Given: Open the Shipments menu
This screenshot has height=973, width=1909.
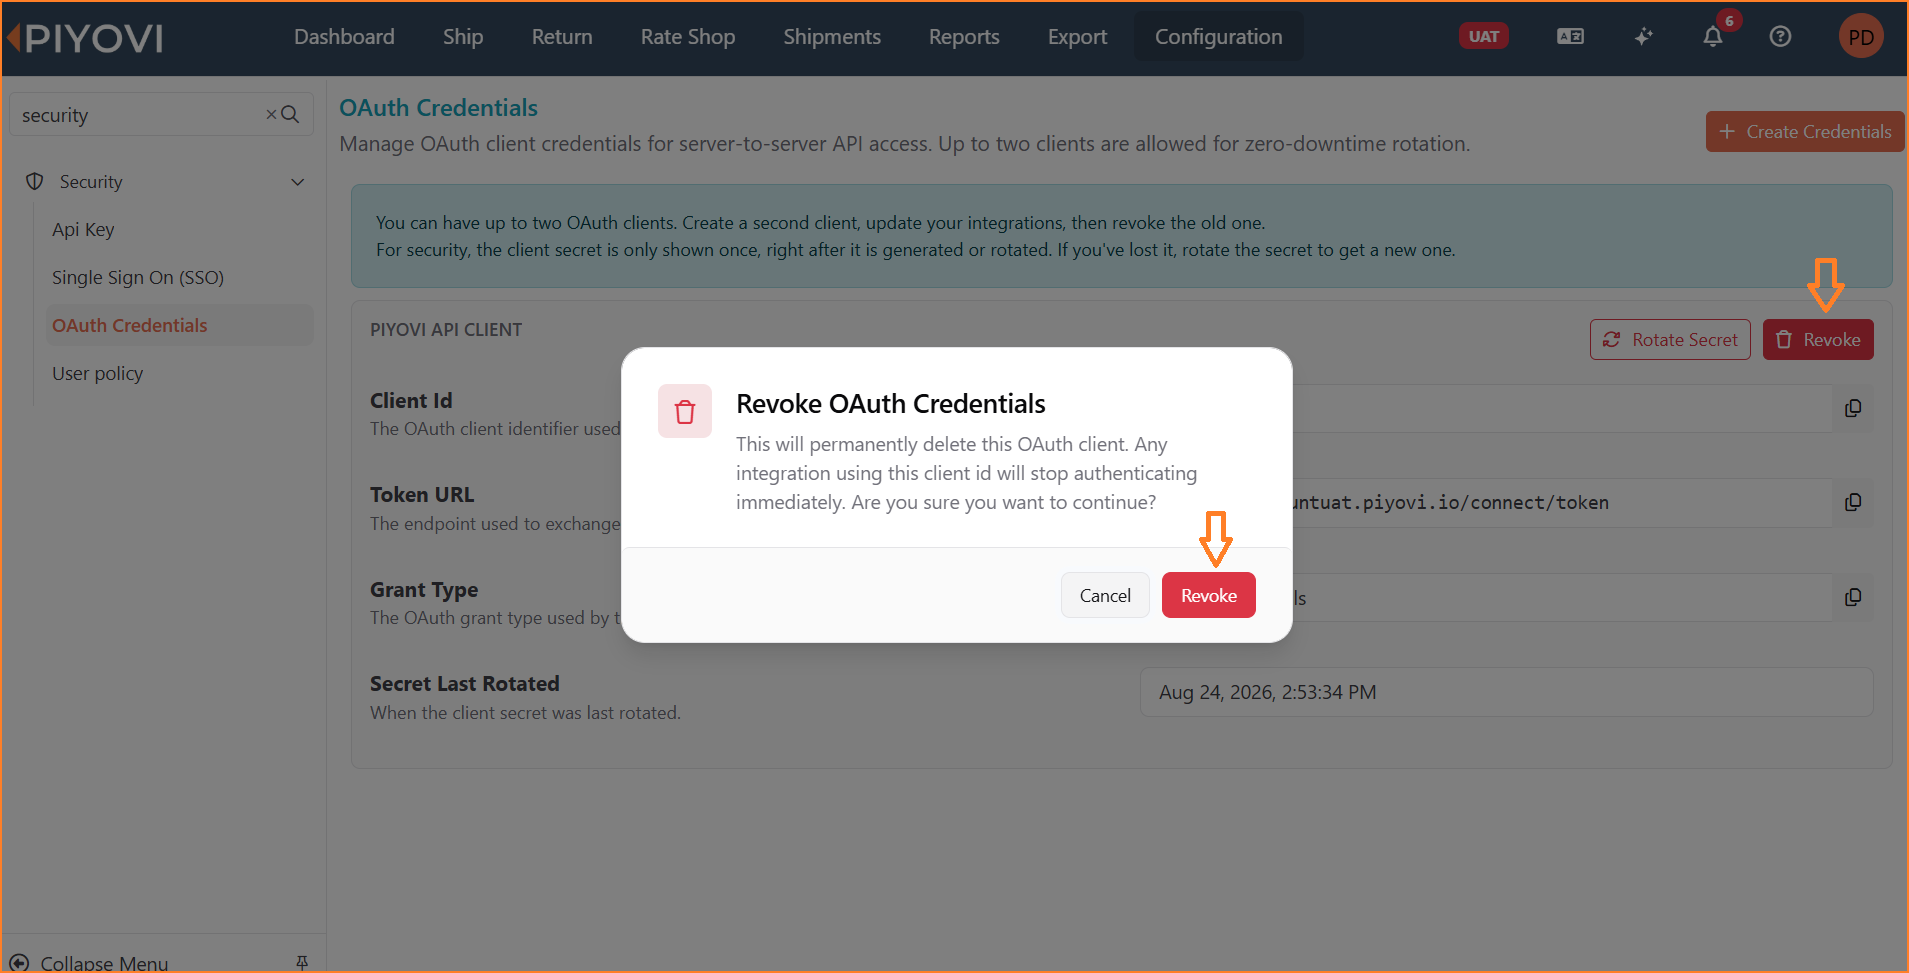Looking at the screenshot, I should point(832,37).
